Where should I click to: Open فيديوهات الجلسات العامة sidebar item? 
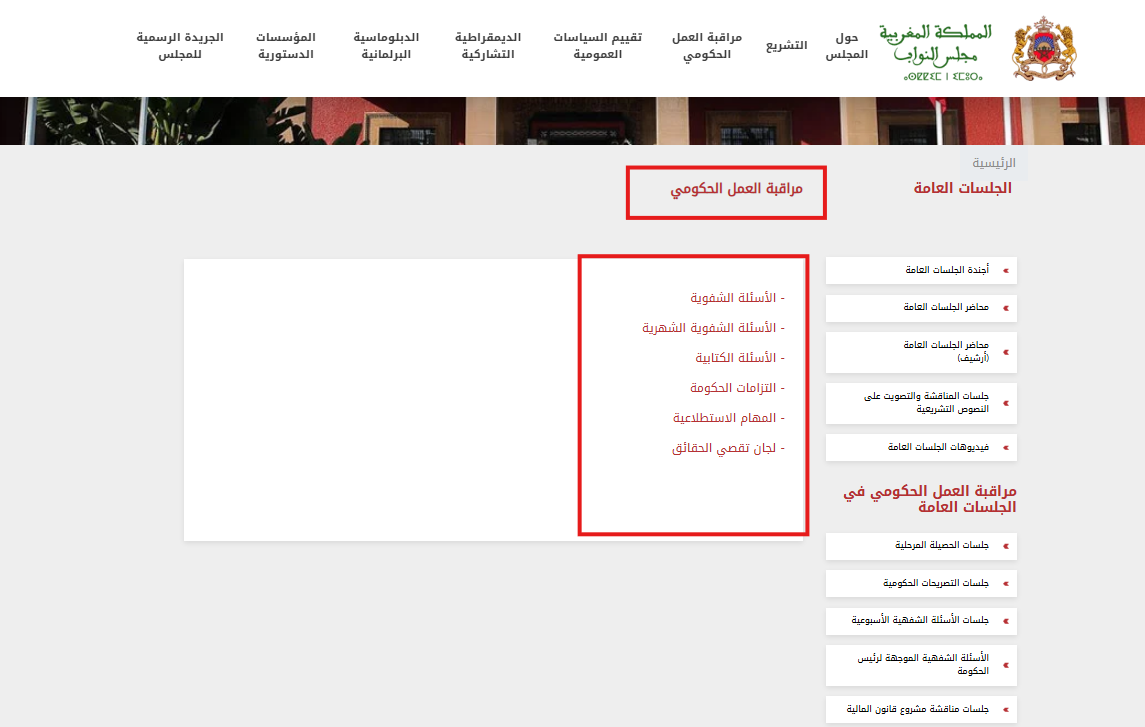pos(921,447)
